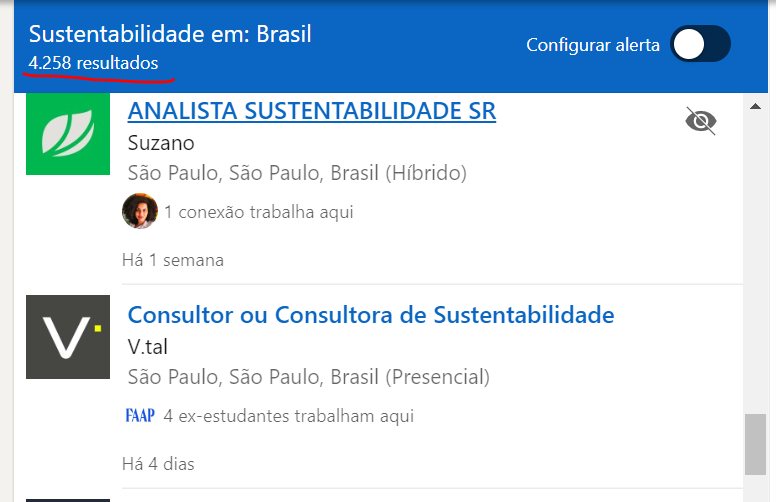Click the '4.258 resultados' count
The height and width of the screenshot is (502, 776).
click(x=93, y=63)
